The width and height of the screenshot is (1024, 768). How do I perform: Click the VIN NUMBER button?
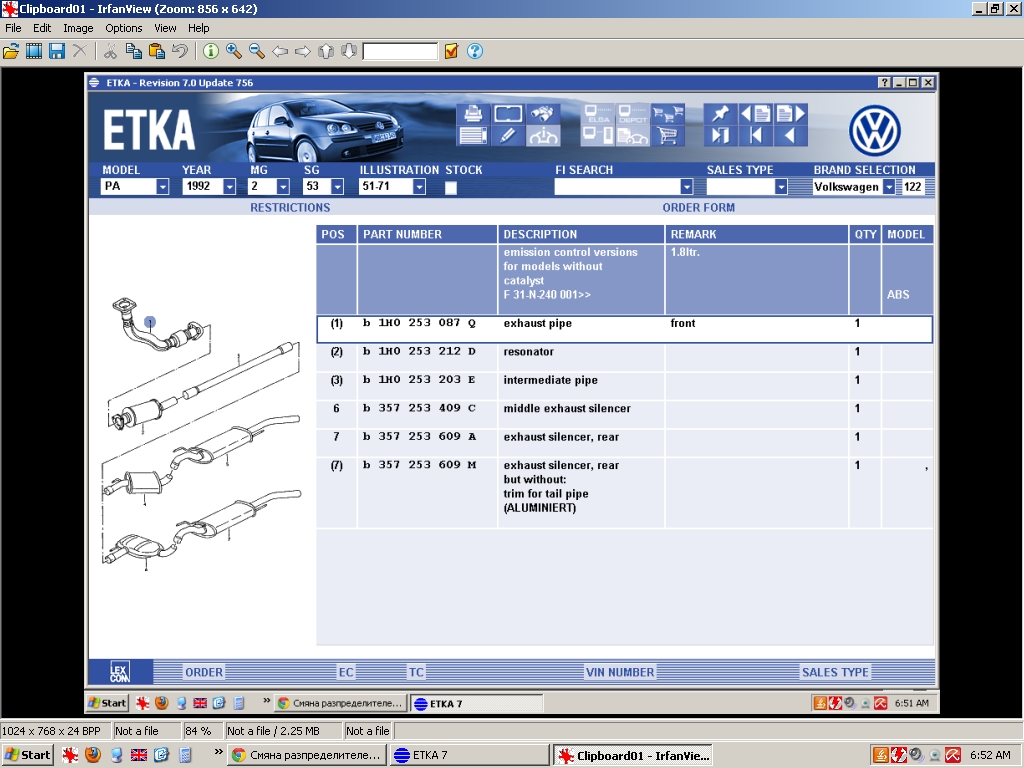[x=620, y=672]
